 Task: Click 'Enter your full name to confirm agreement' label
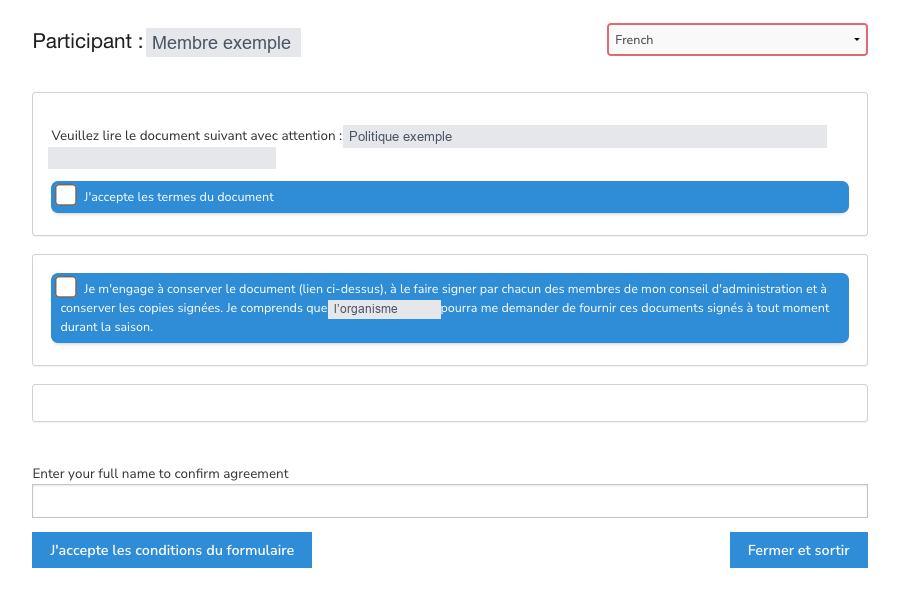coord(160,474)
